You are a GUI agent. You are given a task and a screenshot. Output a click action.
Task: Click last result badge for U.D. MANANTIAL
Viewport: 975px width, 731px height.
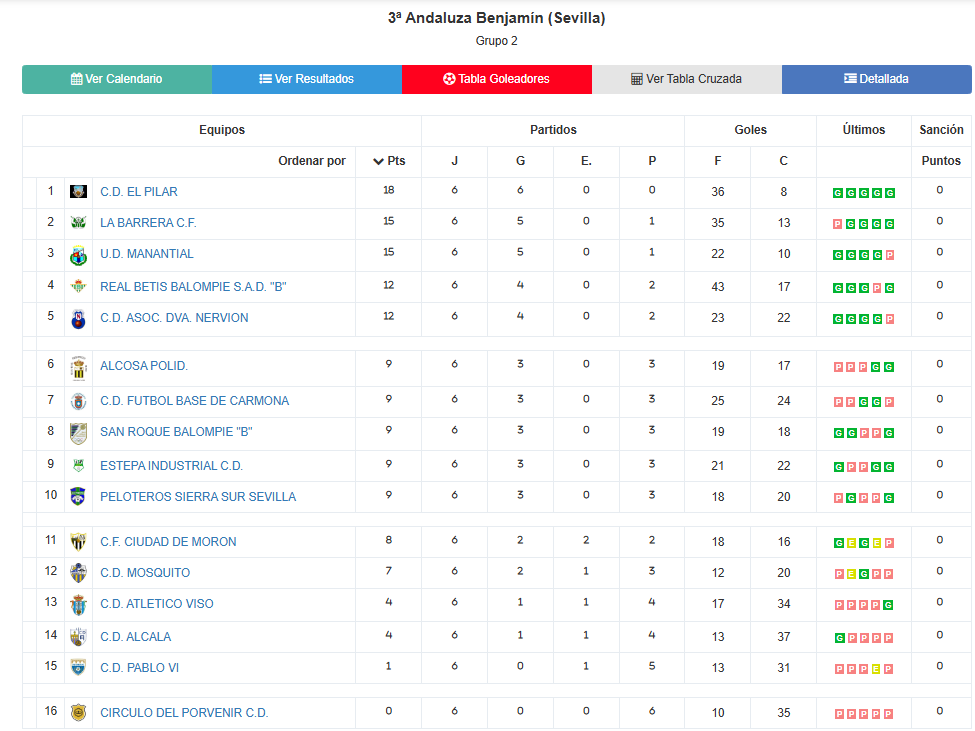890,255
